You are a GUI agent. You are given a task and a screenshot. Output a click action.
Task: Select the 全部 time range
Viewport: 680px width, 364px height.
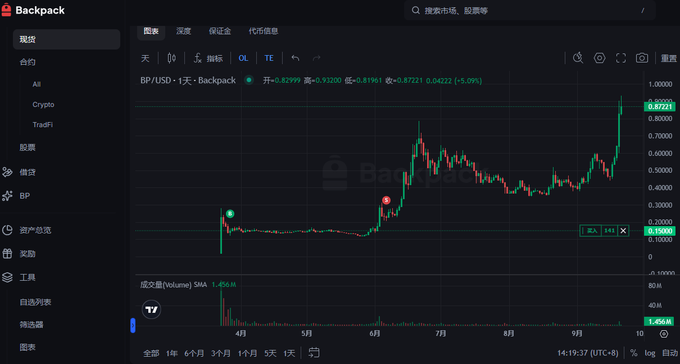pyautogui.click(x=151, y=354)
